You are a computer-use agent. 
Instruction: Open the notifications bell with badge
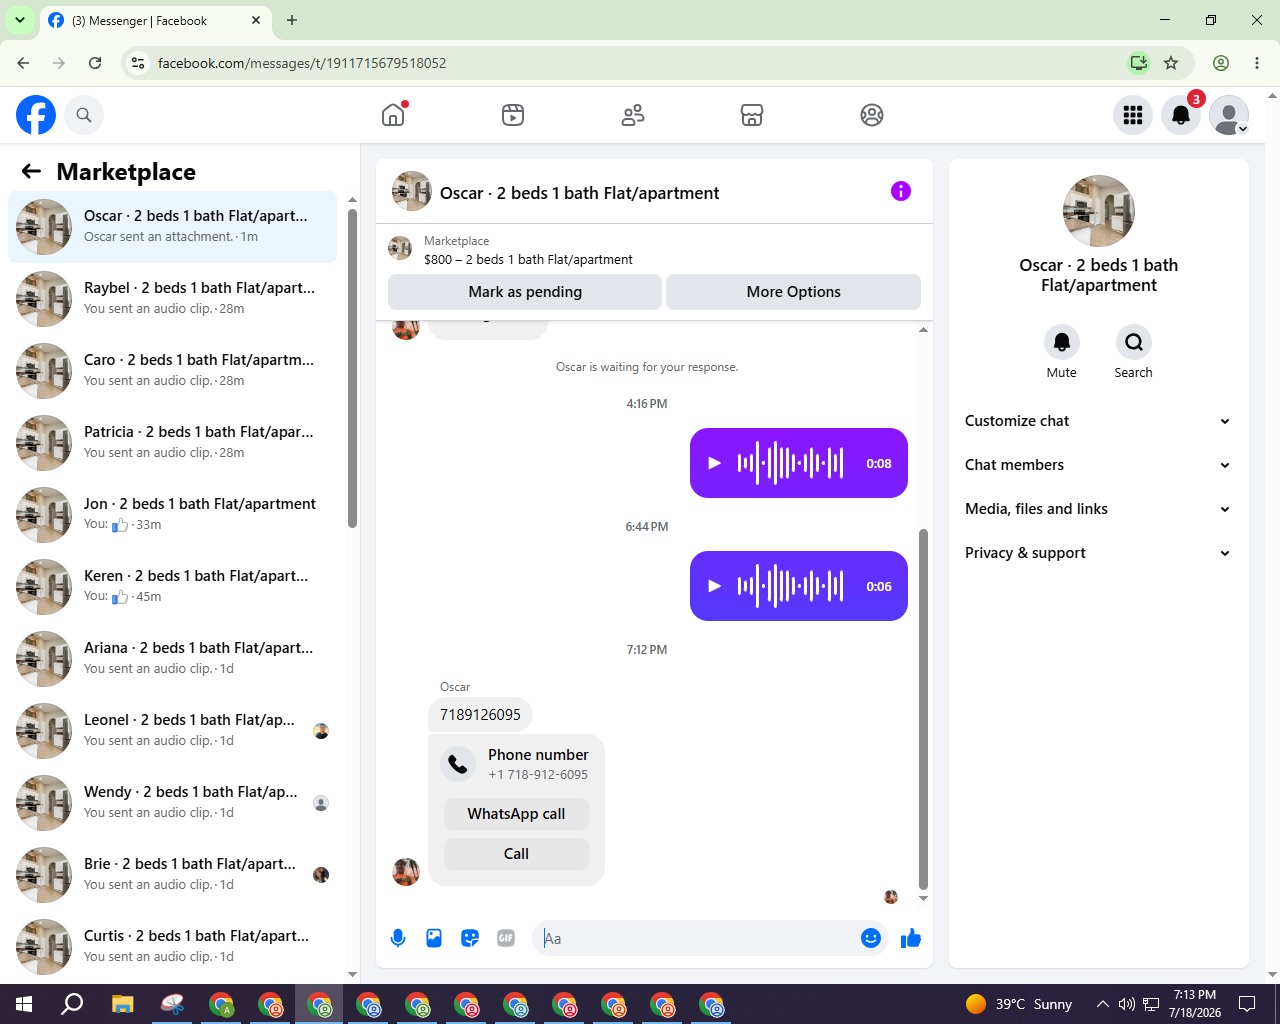1181,115
